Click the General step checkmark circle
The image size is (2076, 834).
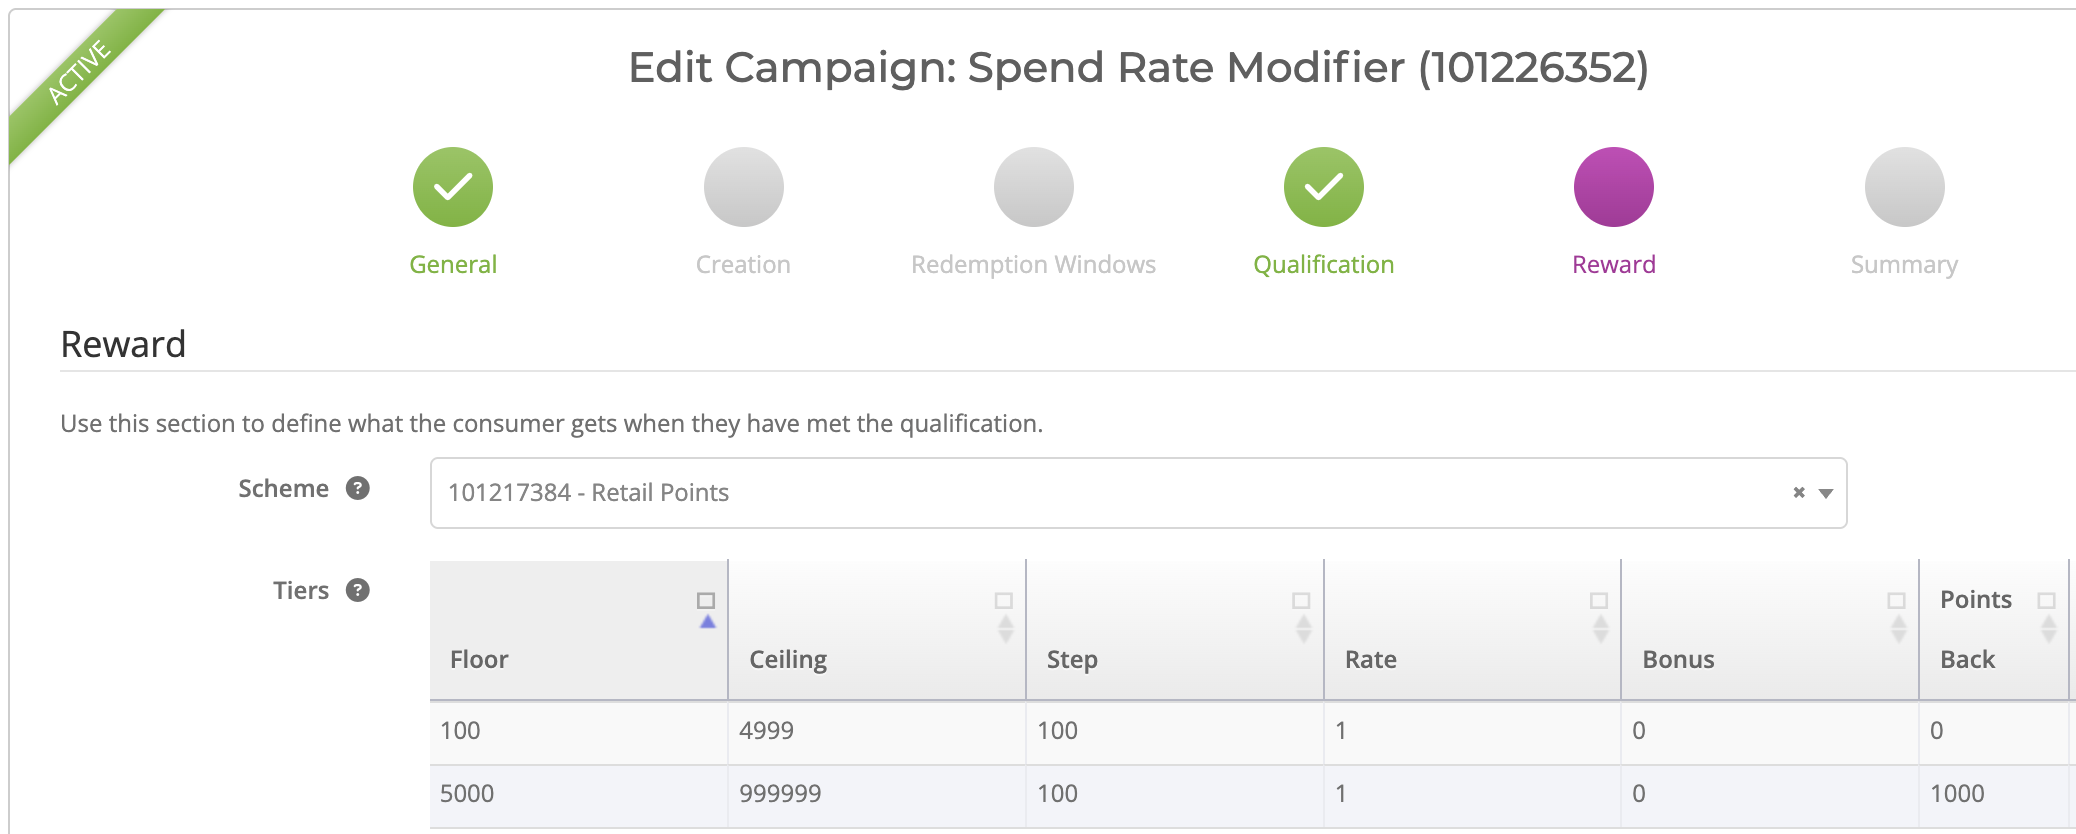click(x=453, y=187)
